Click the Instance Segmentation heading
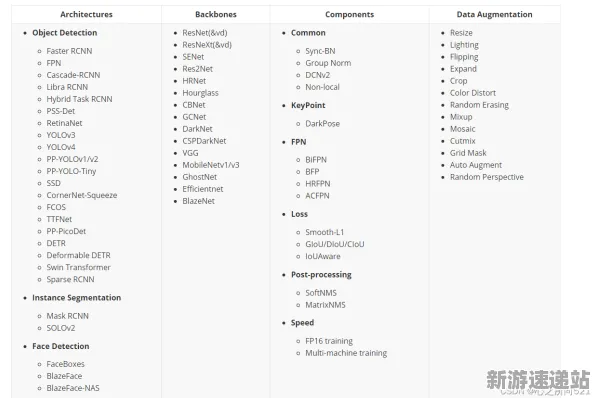 click(76, 298)
